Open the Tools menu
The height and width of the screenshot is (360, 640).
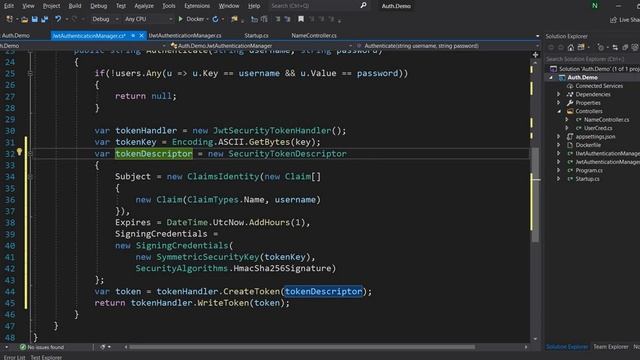(169, 6)
